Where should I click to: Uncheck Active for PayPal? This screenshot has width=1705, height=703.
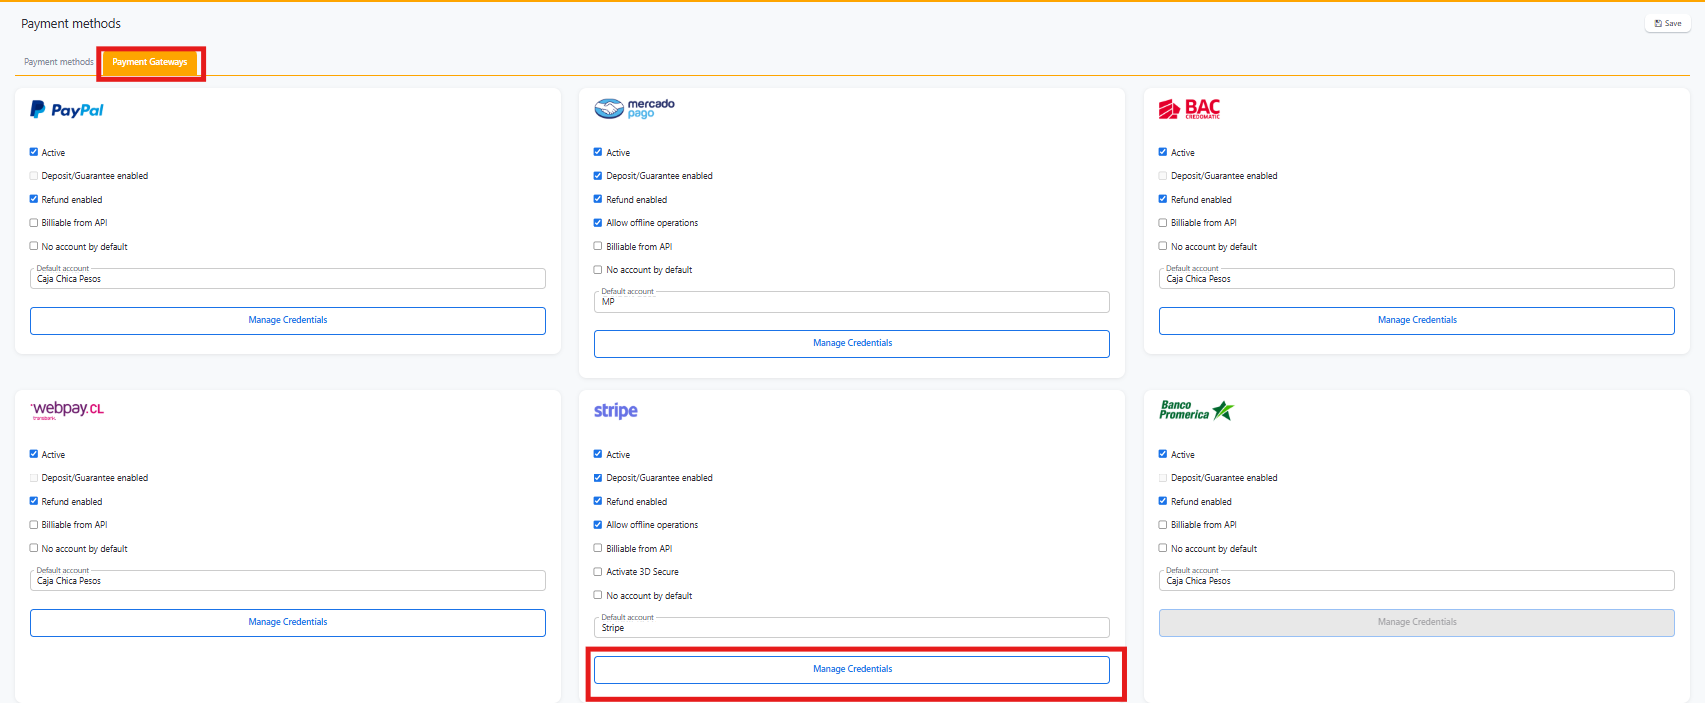click(x=34, y=152)
